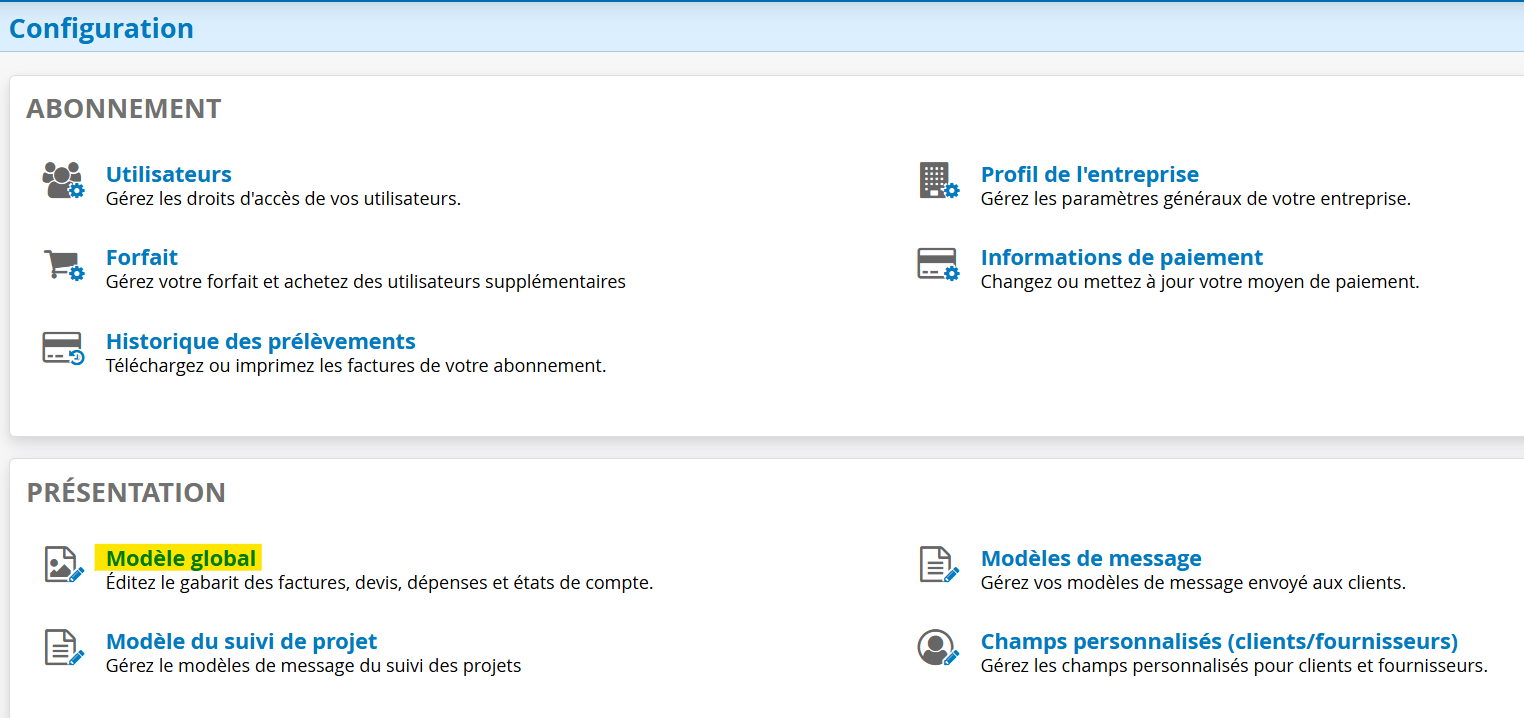Image resolution: width=1524 pixels, height=718 pixels.
Task: Click the Modèle global image-edit icon
Action: click(x=64, y=564)
